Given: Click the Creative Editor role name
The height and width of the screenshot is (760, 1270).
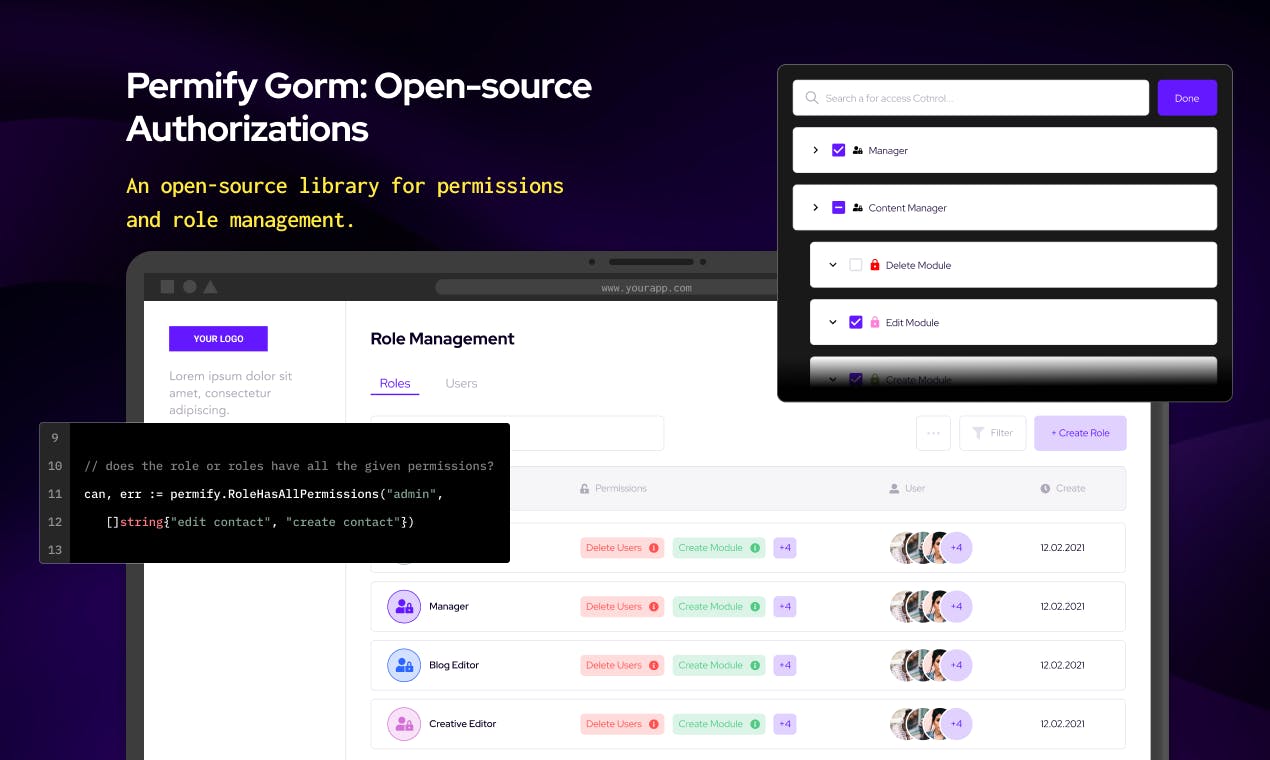Looking at the screenshot, I should point(462,723).
